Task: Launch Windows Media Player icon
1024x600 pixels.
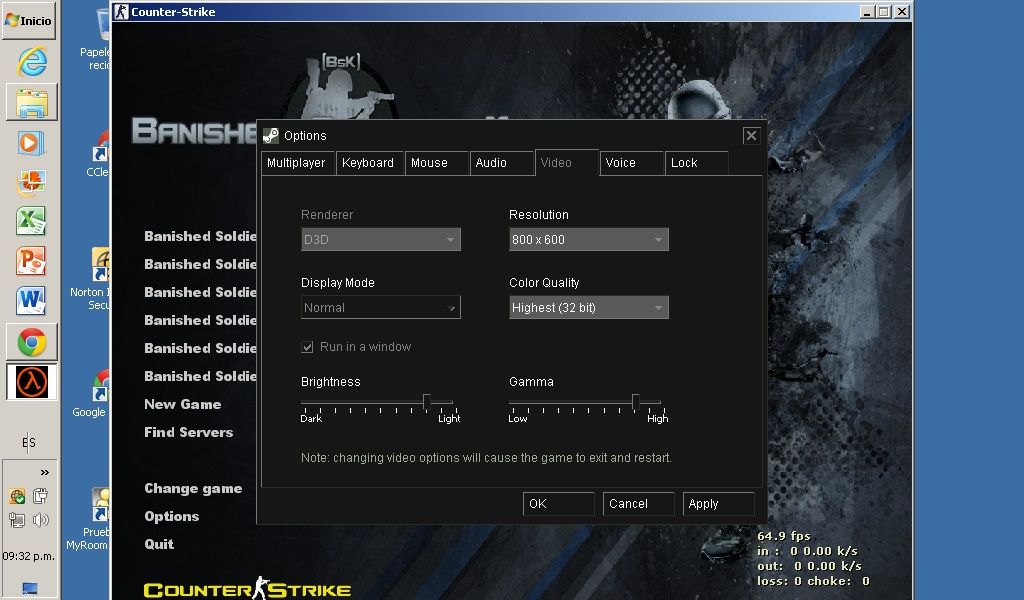Action: point(32,142)
